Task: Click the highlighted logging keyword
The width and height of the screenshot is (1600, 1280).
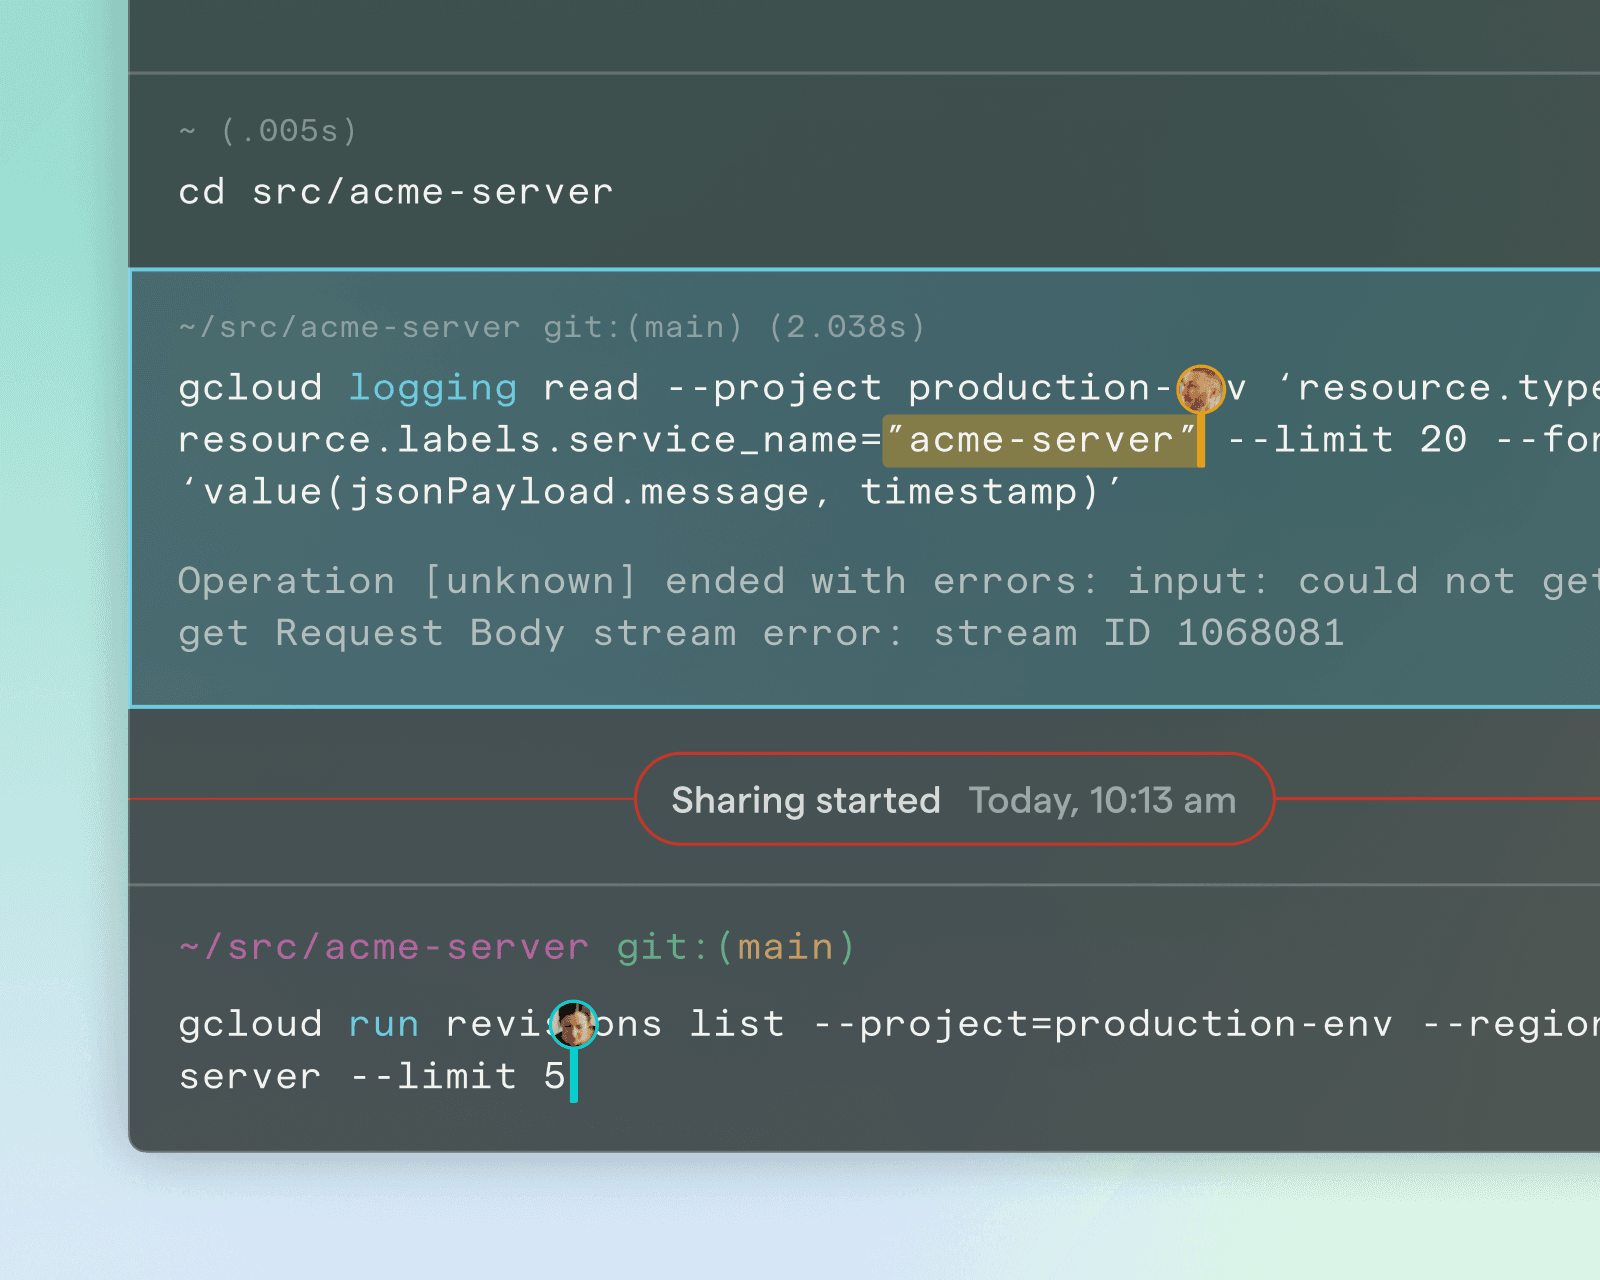Action: [433, 387]
